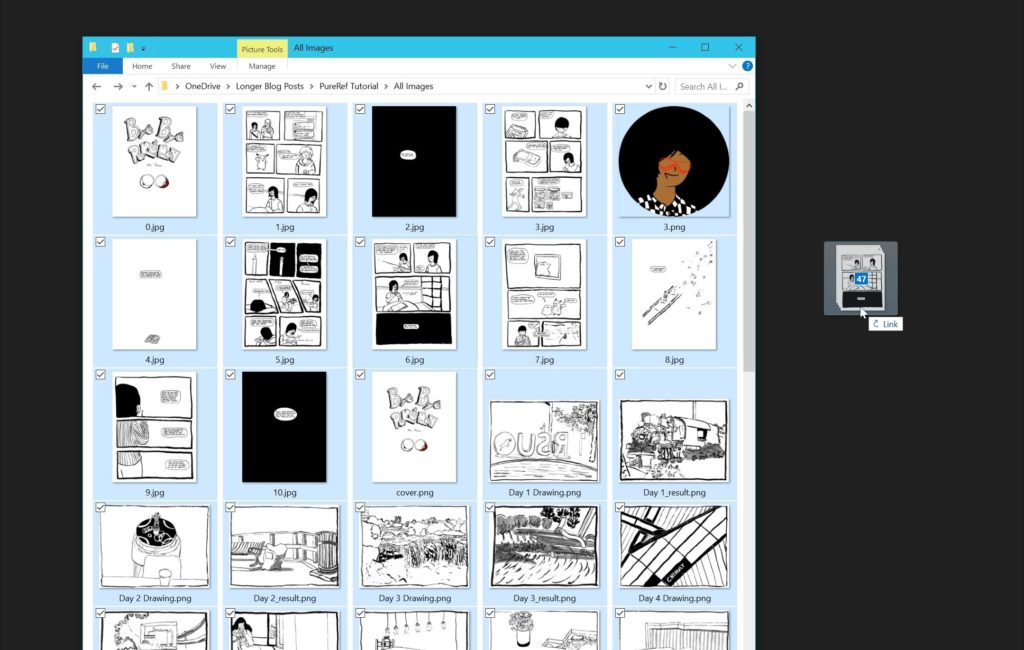This screenshot has width=1024, height=650.
Task: Uncheck the checkbox for 0.jpg
Action: tap(101, 109)
